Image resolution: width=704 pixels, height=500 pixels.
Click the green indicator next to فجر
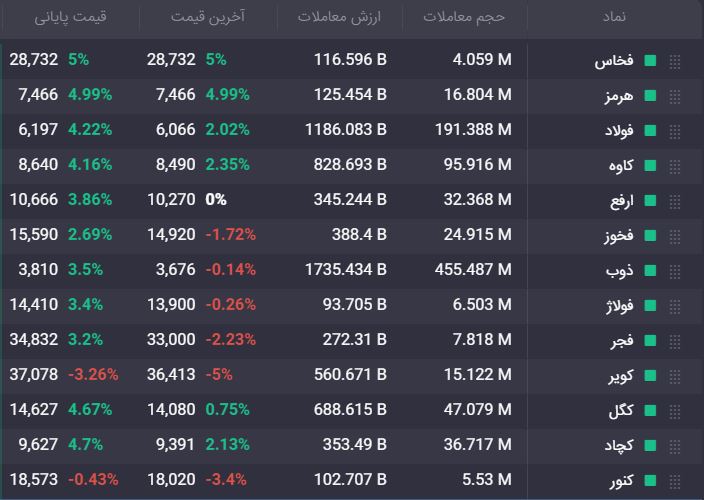click(x=650, y=340)
